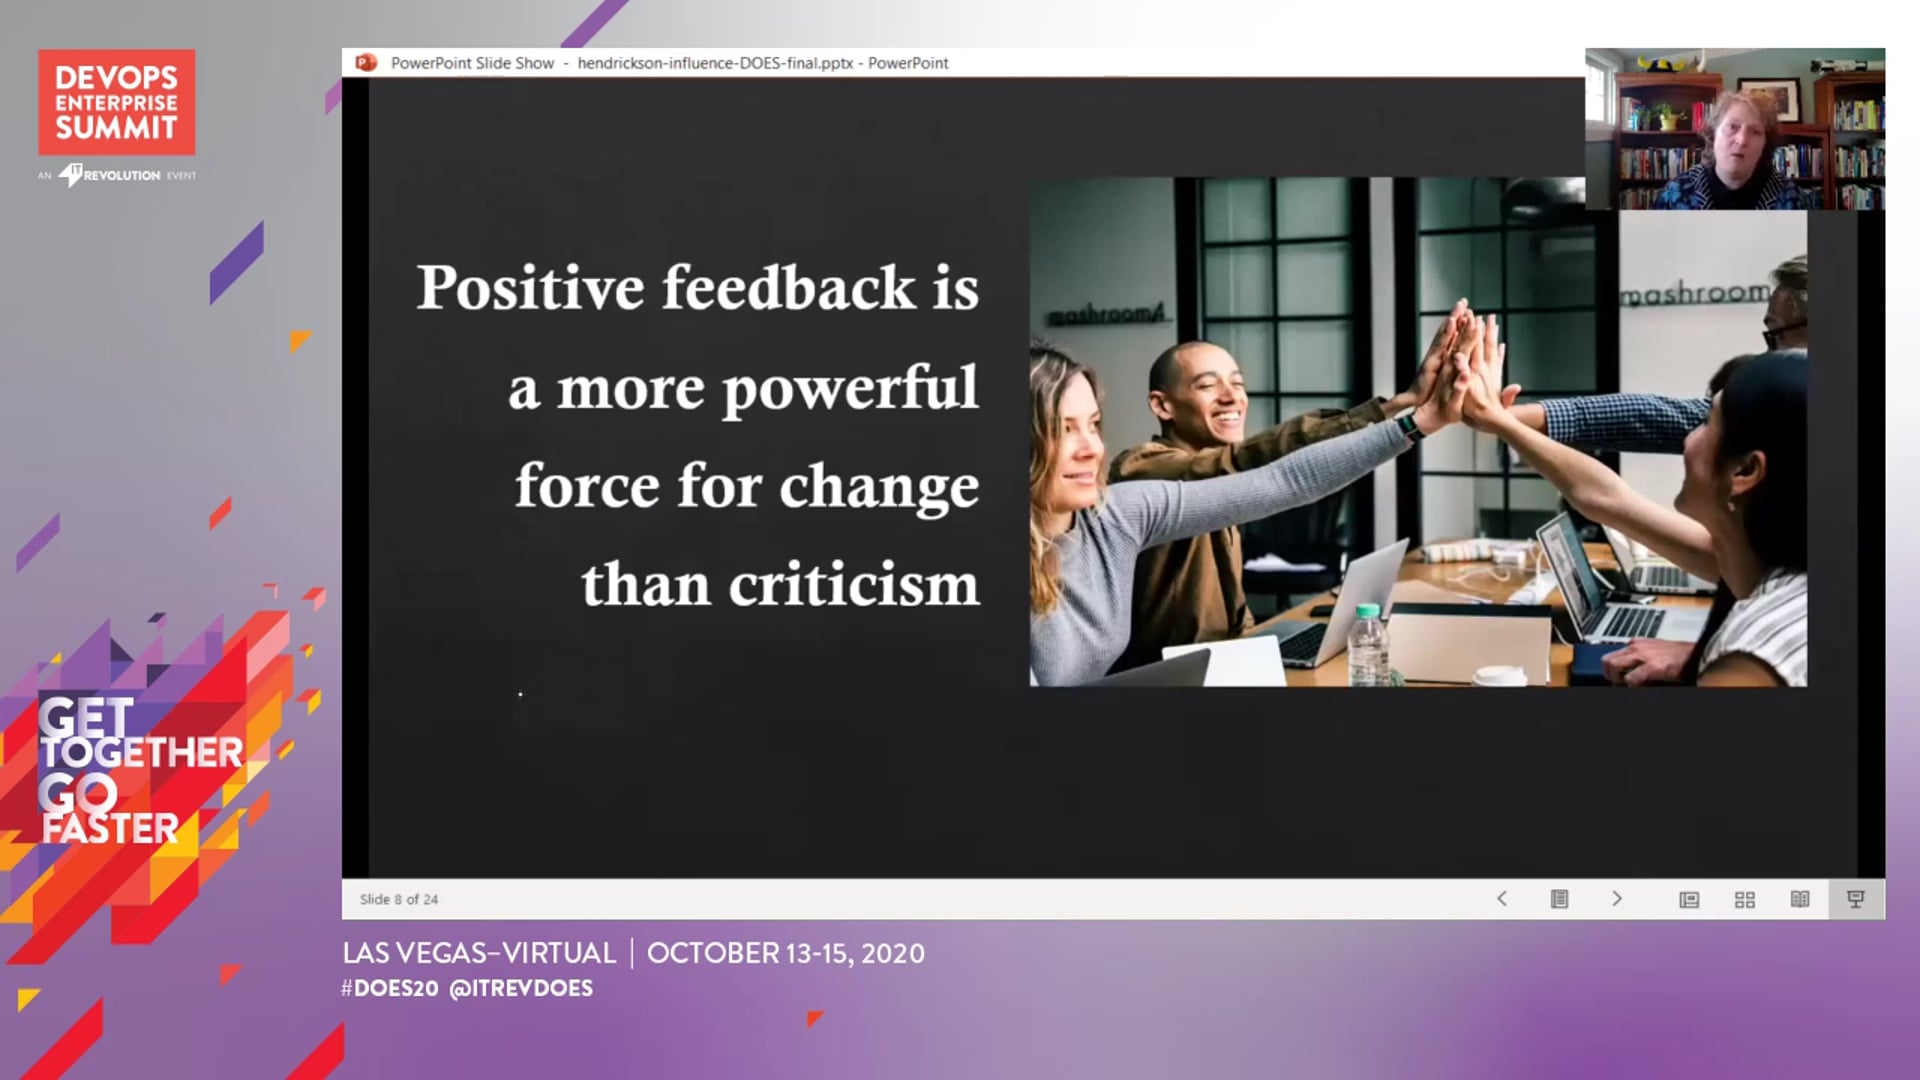Click the presenter webcam thumbnail
Viewport: 1920px width, 1080px height.
click(x=1735, y=128)
